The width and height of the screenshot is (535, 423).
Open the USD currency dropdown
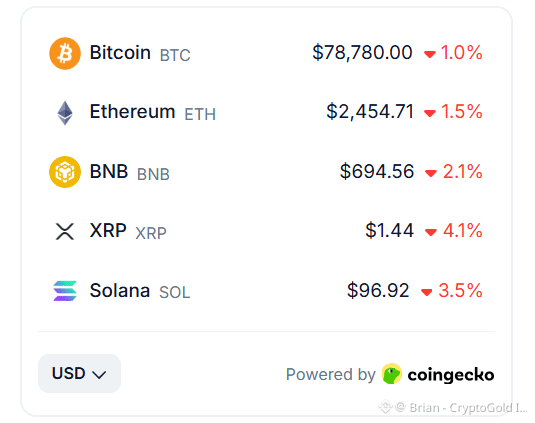pos(79,373)
